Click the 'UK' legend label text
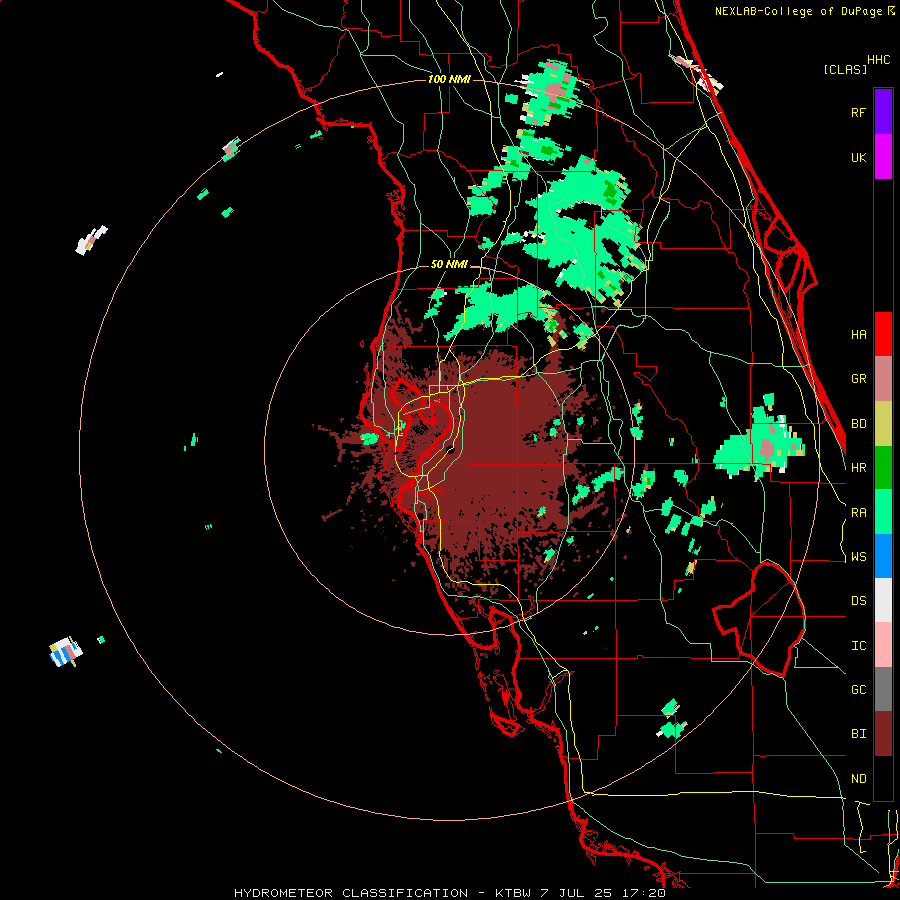Viewport: 900px width, 900px height. coord(858,157)
